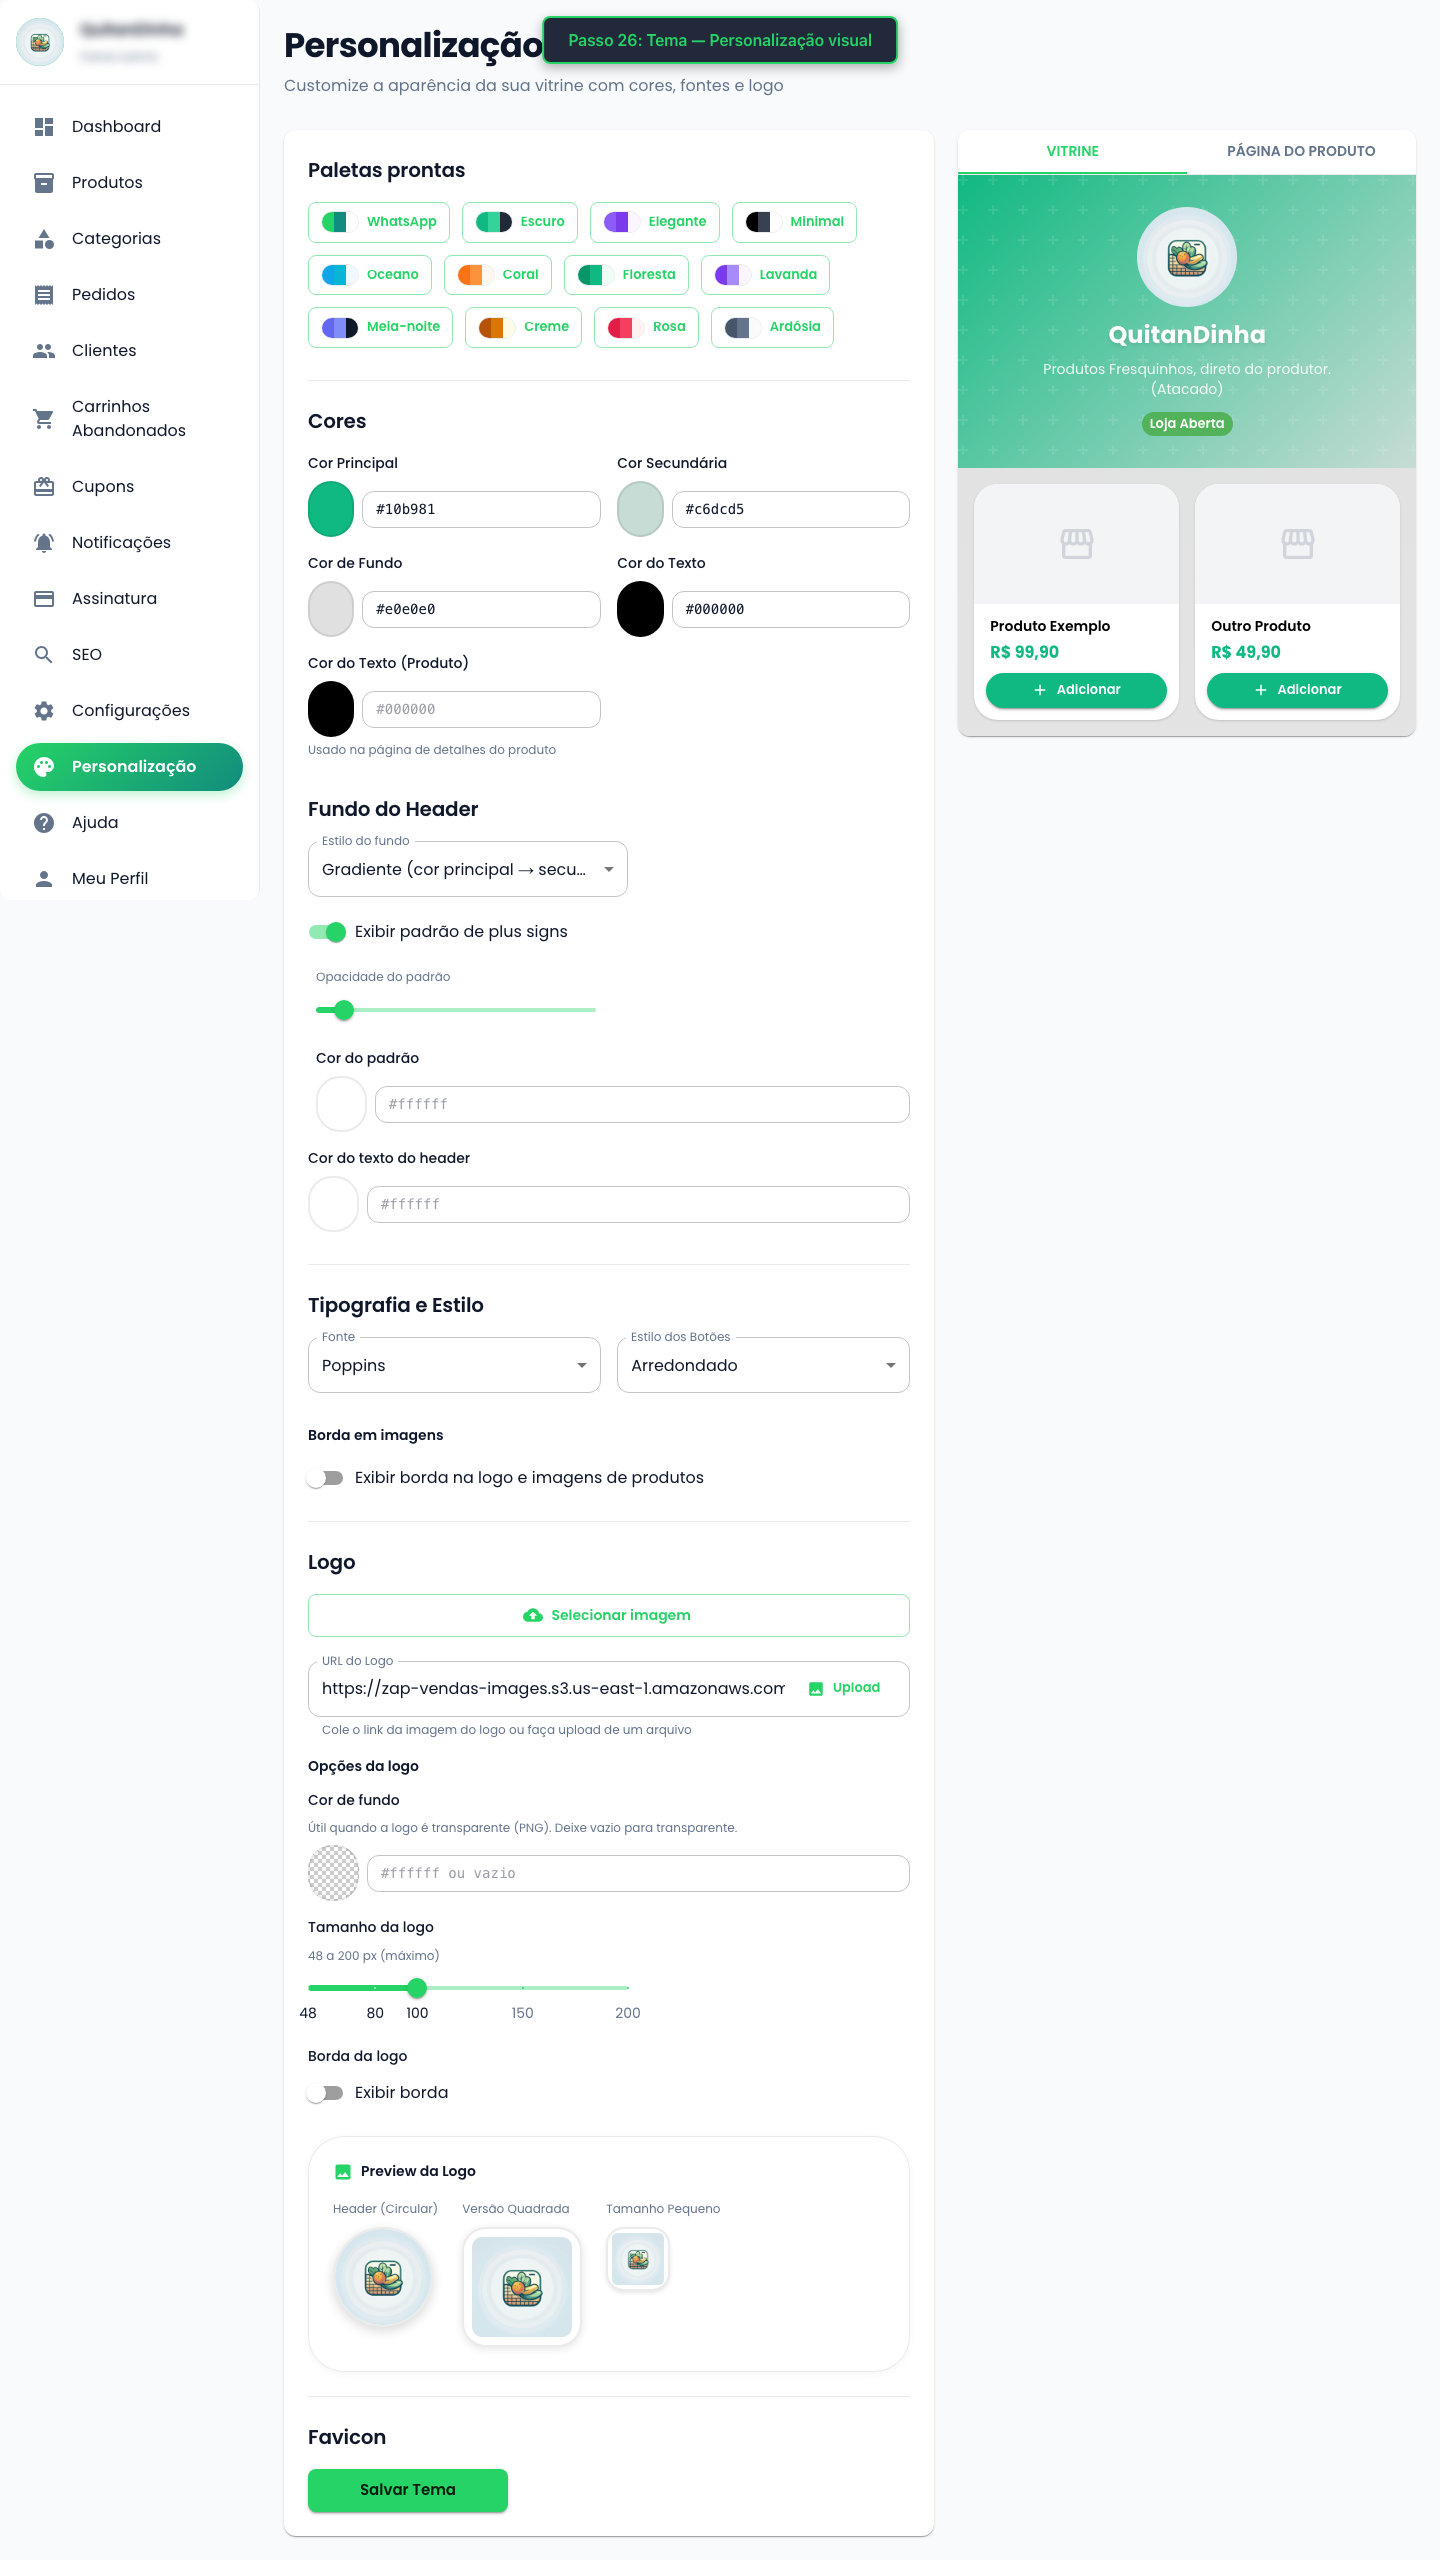Select the SEO magnifier icon
1440x2560 pixels.
tap(44, 654)
